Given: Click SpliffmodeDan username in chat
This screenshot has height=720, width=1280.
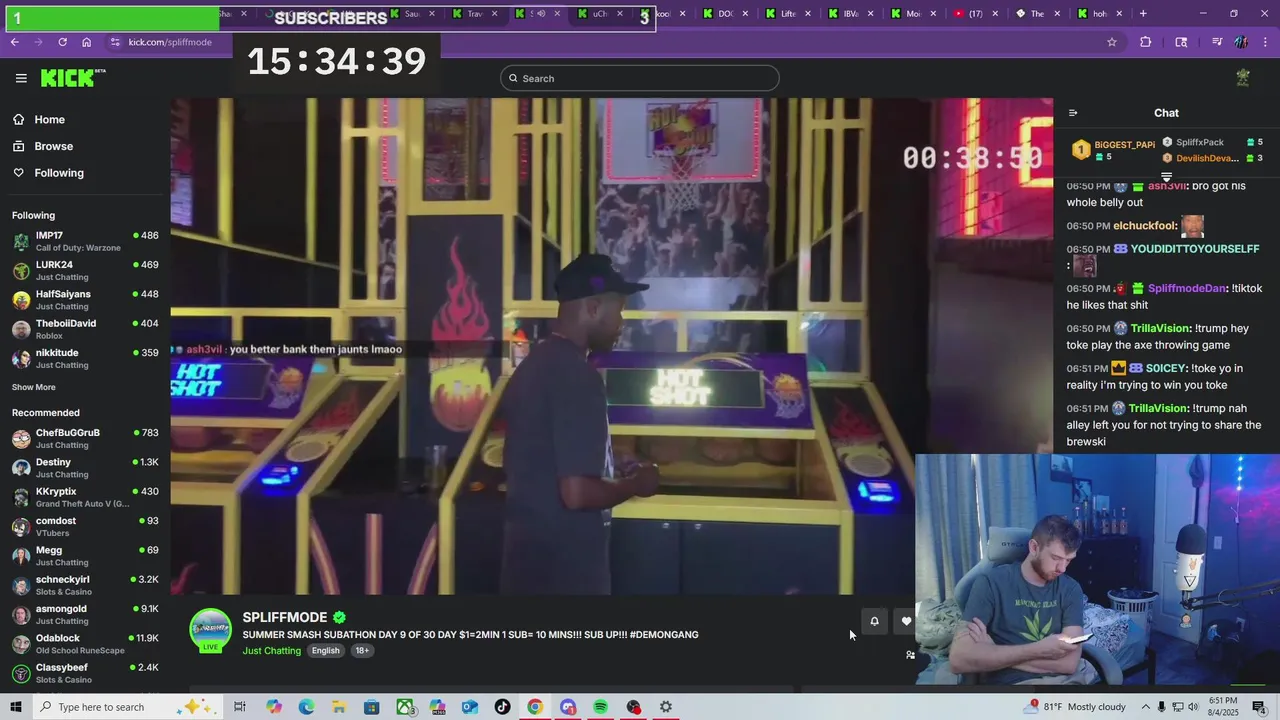Looking at the screenshot, I should (1187, 288).
